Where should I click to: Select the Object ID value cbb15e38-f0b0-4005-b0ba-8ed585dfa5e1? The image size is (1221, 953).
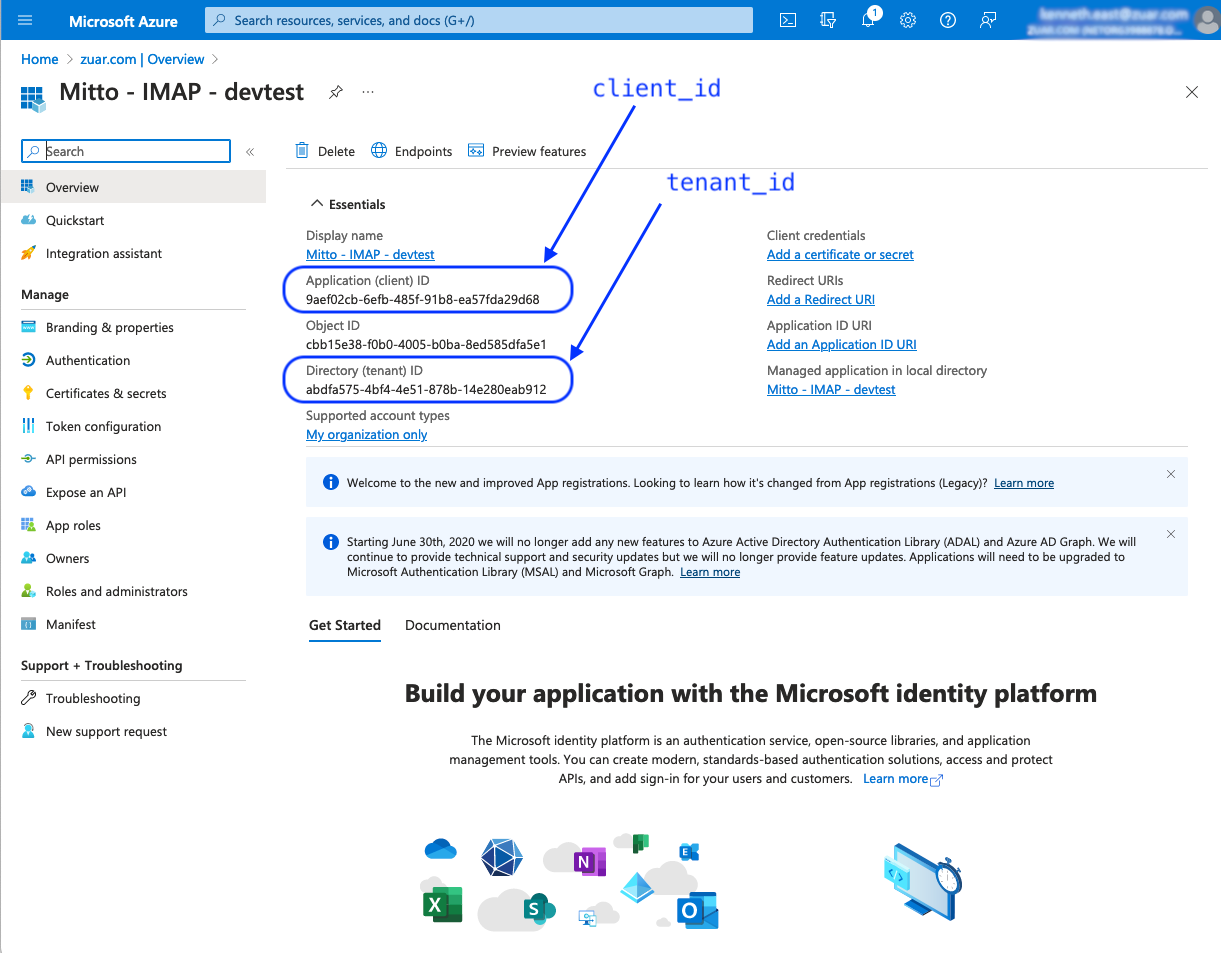(x=426, y=344)
